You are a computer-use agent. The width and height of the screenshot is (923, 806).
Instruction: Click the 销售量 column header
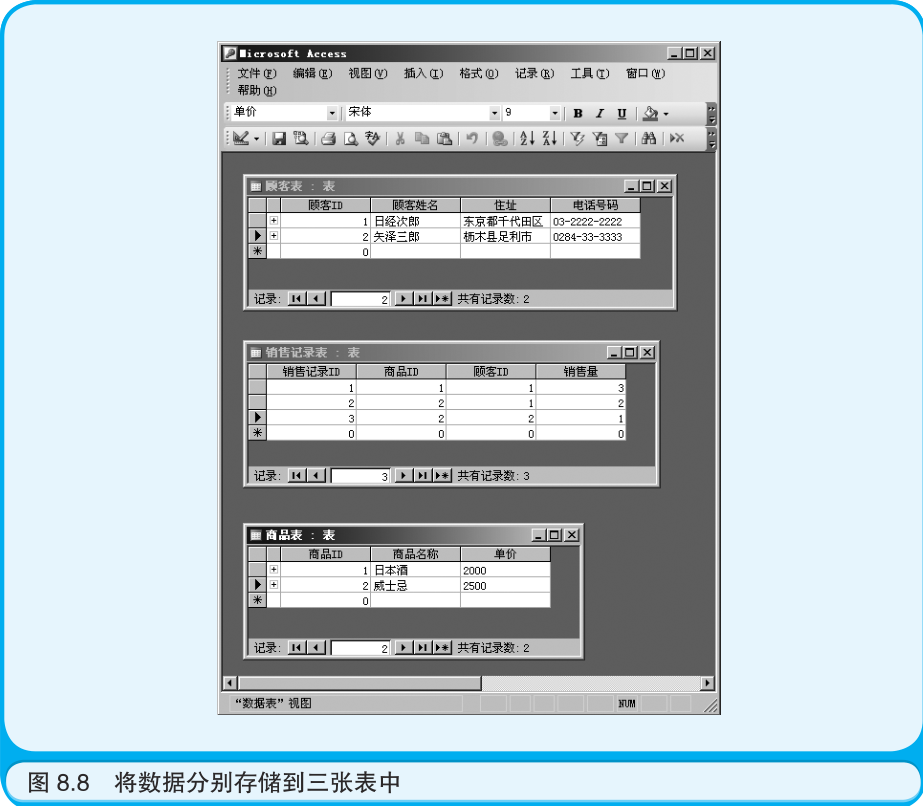pyautogui.click(x=580, y=372)
